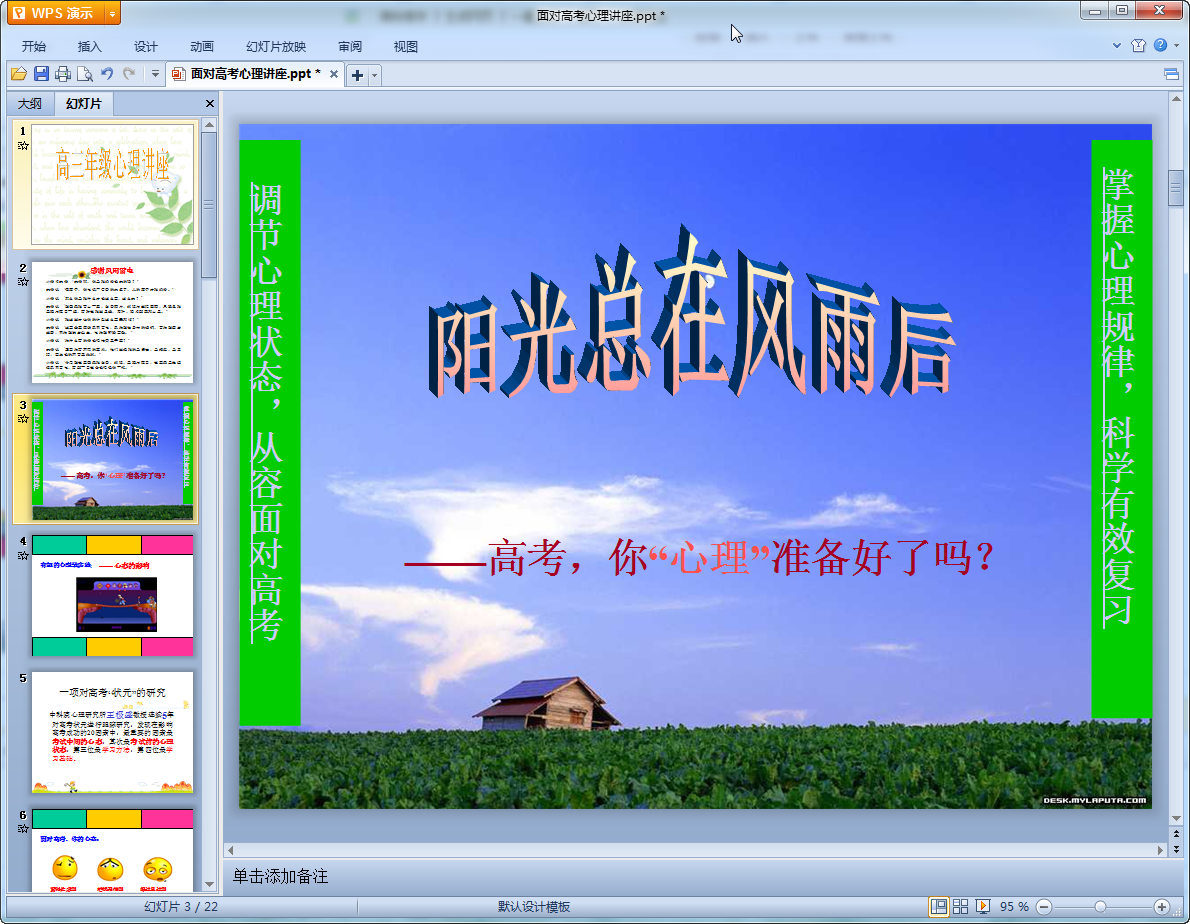
Task: Expand the dropdown arrow beside WPS 演示
Action: pyautogui.click(x=112, y=13)
